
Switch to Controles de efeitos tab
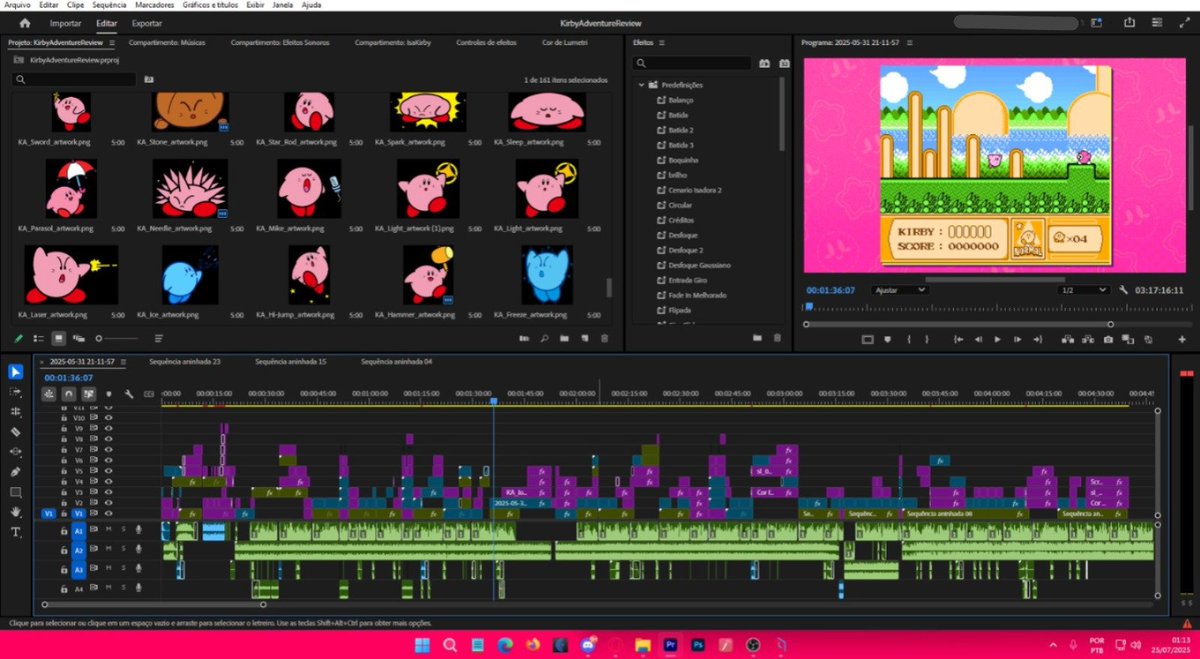pyautogui.click(x=486, y=43)
